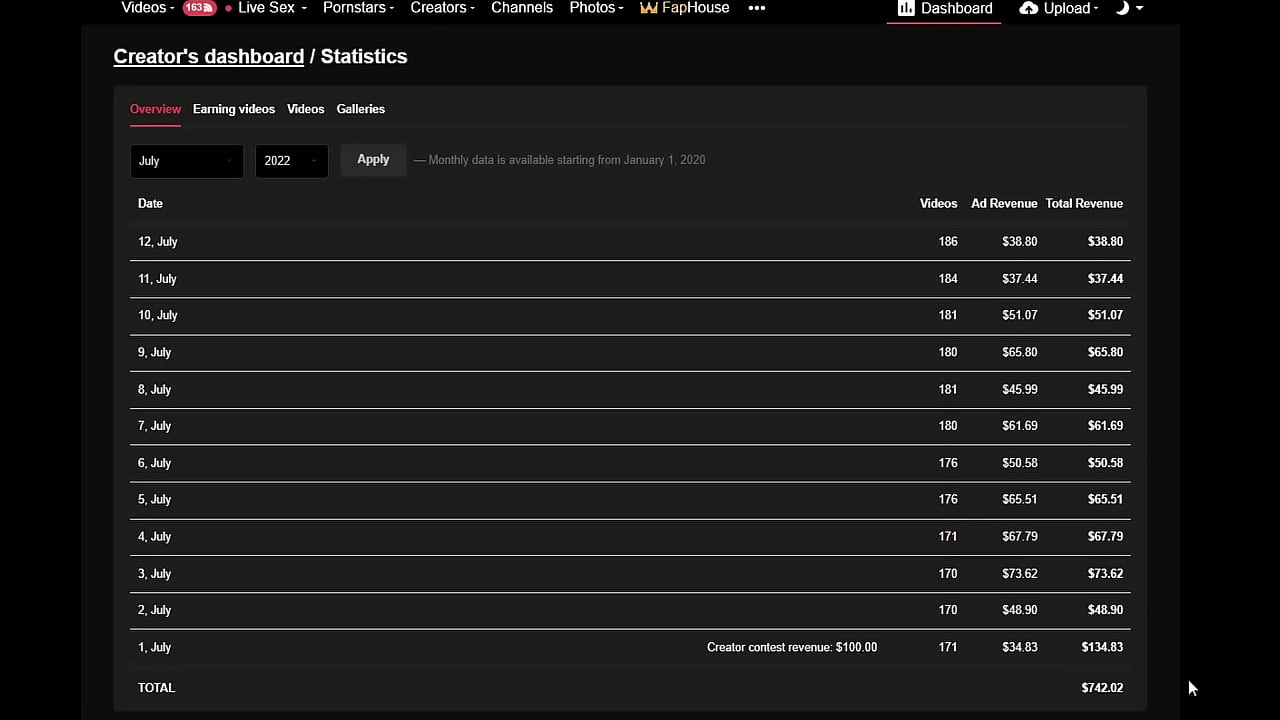Click the Total Revenue column header

coord(1084,204)
